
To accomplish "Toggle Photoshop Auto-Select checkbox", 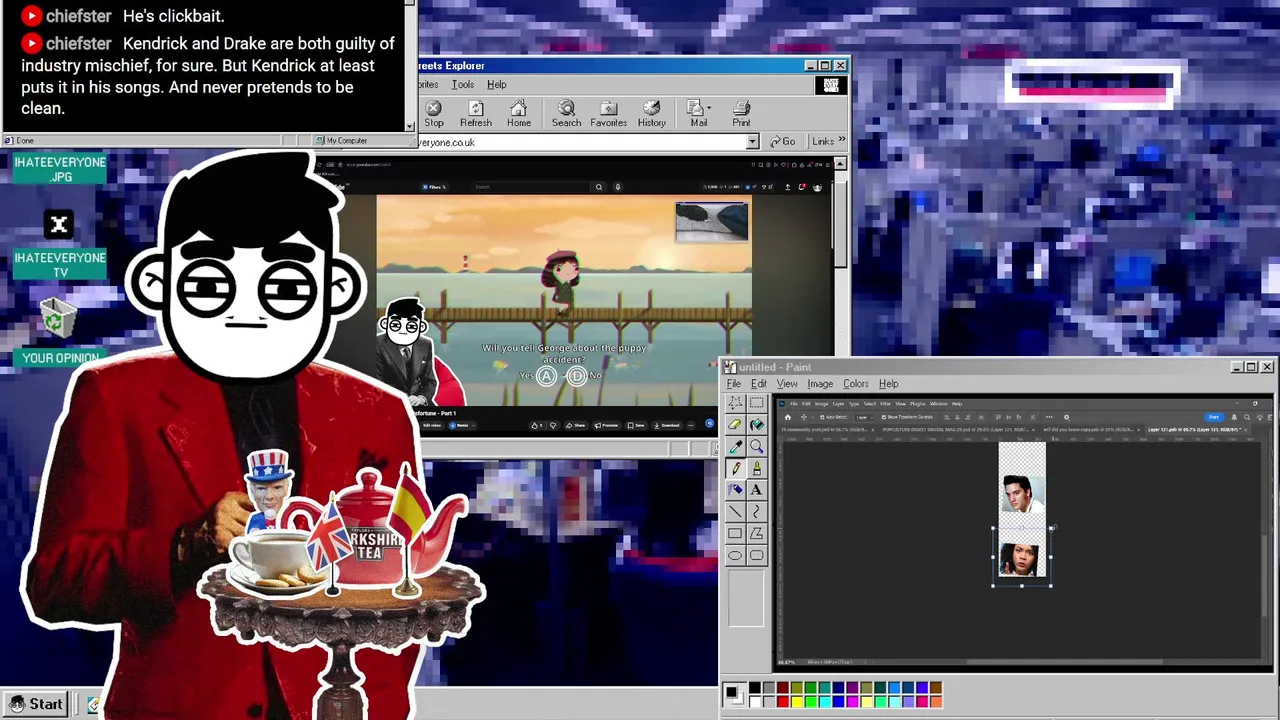I will pos(824,417).
